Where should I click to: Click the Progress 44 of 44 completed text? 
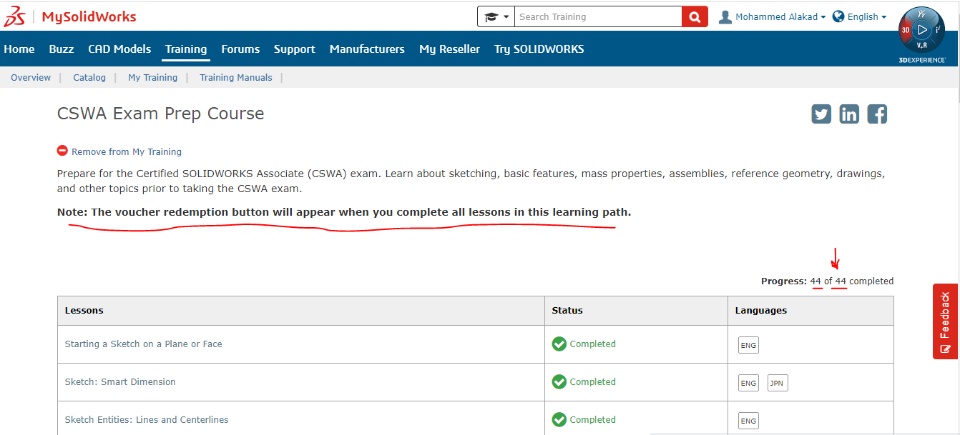827,281
